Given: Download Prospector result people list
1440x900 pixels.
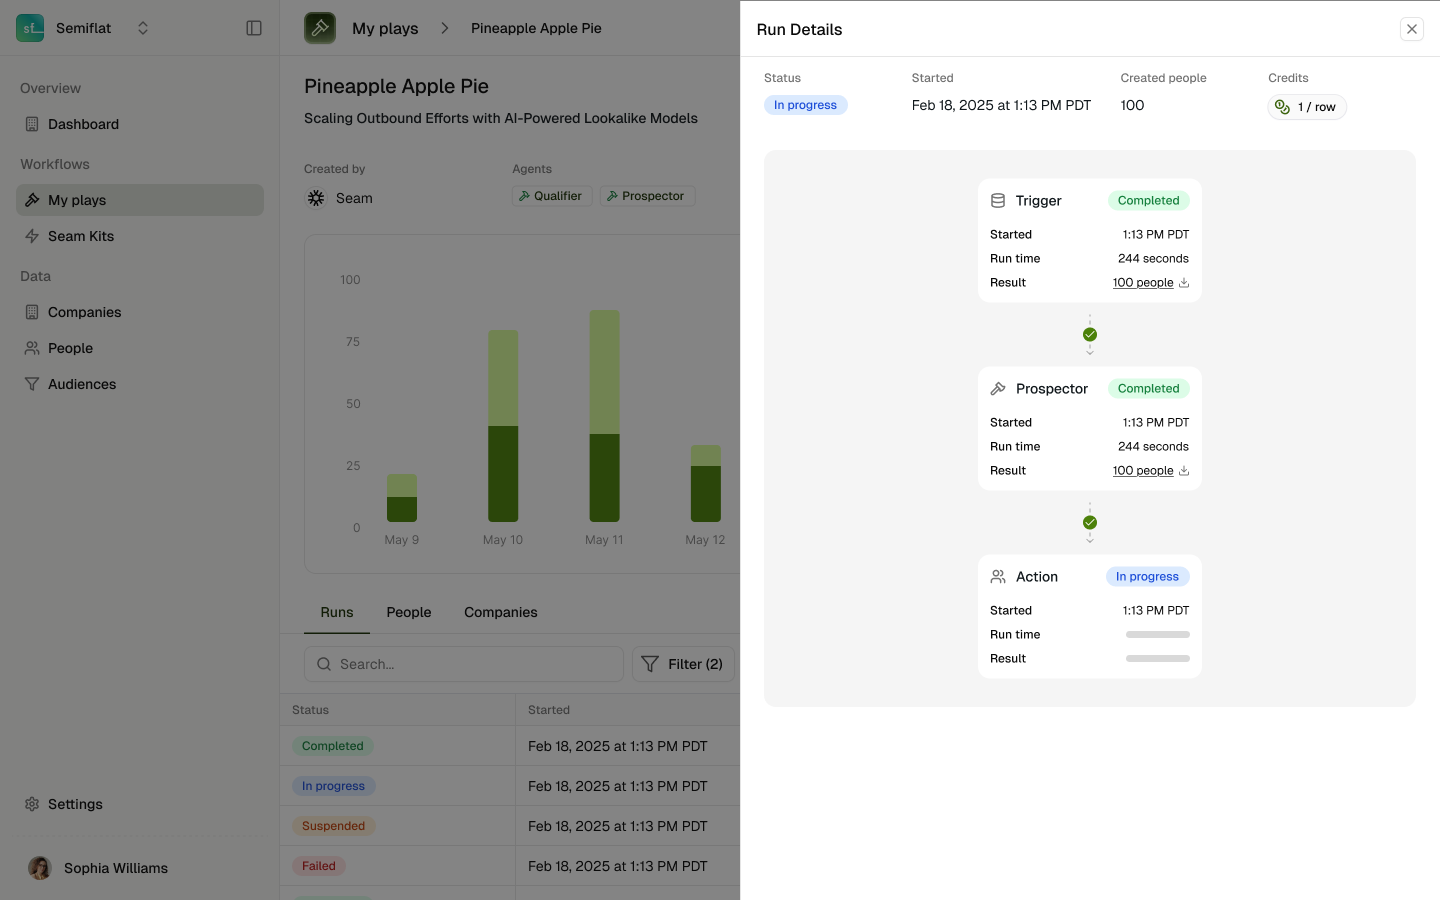Looking at the screenshot, I should (x=1184, y=471).
